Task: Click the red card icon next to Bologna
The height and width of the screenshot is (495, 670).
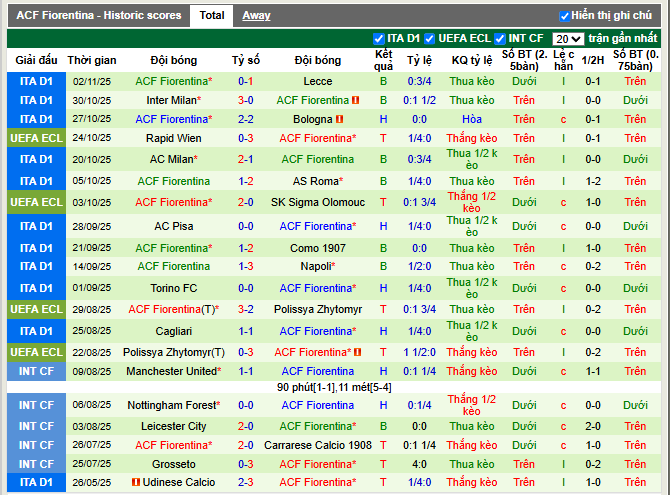Action: (x=340, y=119)
